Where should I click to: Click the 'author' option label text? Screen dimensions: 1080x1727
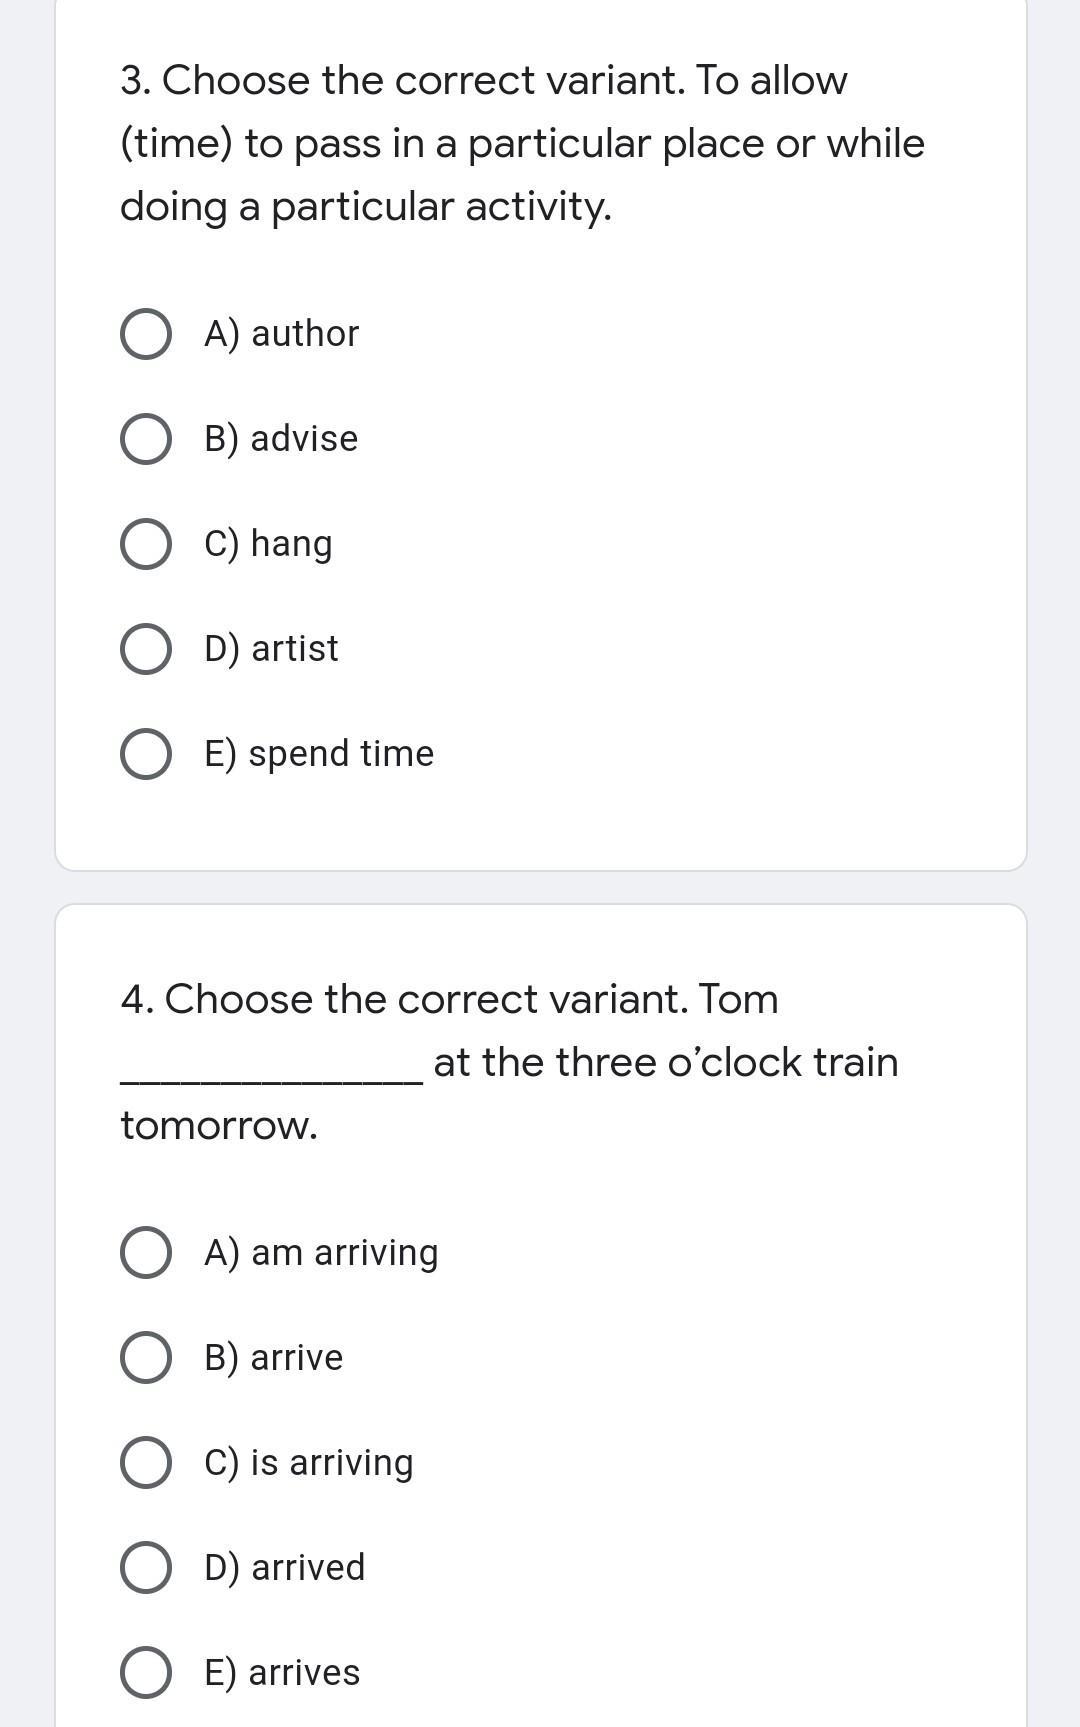pyautogui.click(x=305, y=334)
